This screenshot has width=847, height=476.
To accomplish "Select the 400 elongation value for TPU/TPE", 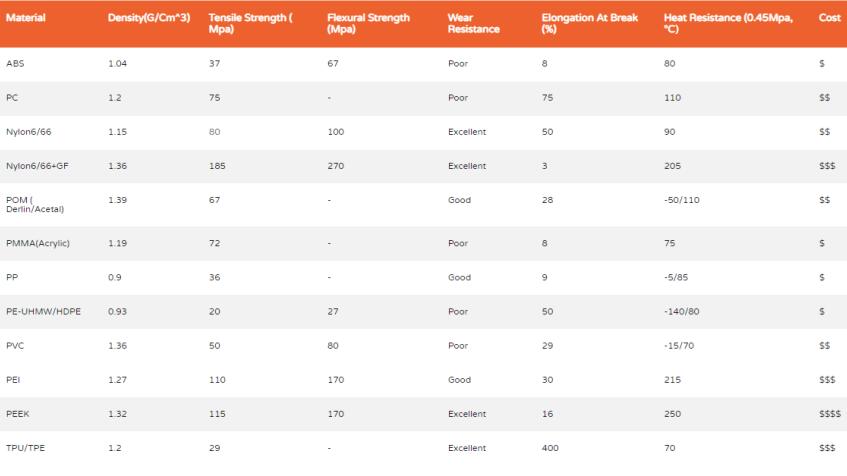I will (550, 448).
